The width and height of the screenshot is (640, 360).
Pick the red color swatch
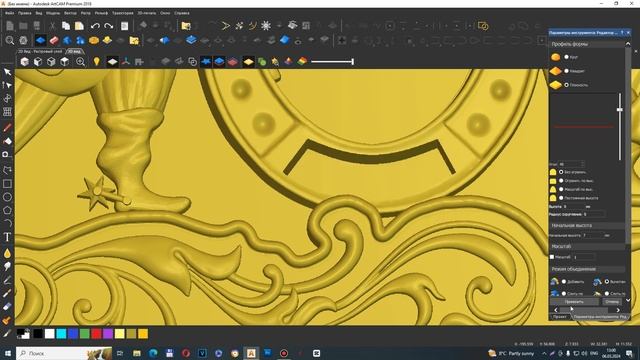[96, 334]
